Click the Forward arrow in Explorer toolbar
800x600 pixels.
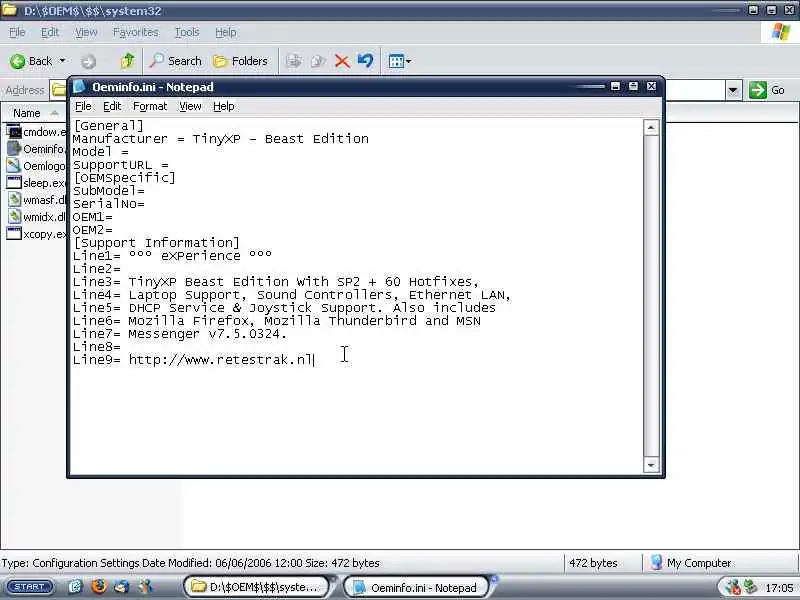pyautogui.click(x=88, y=61)
